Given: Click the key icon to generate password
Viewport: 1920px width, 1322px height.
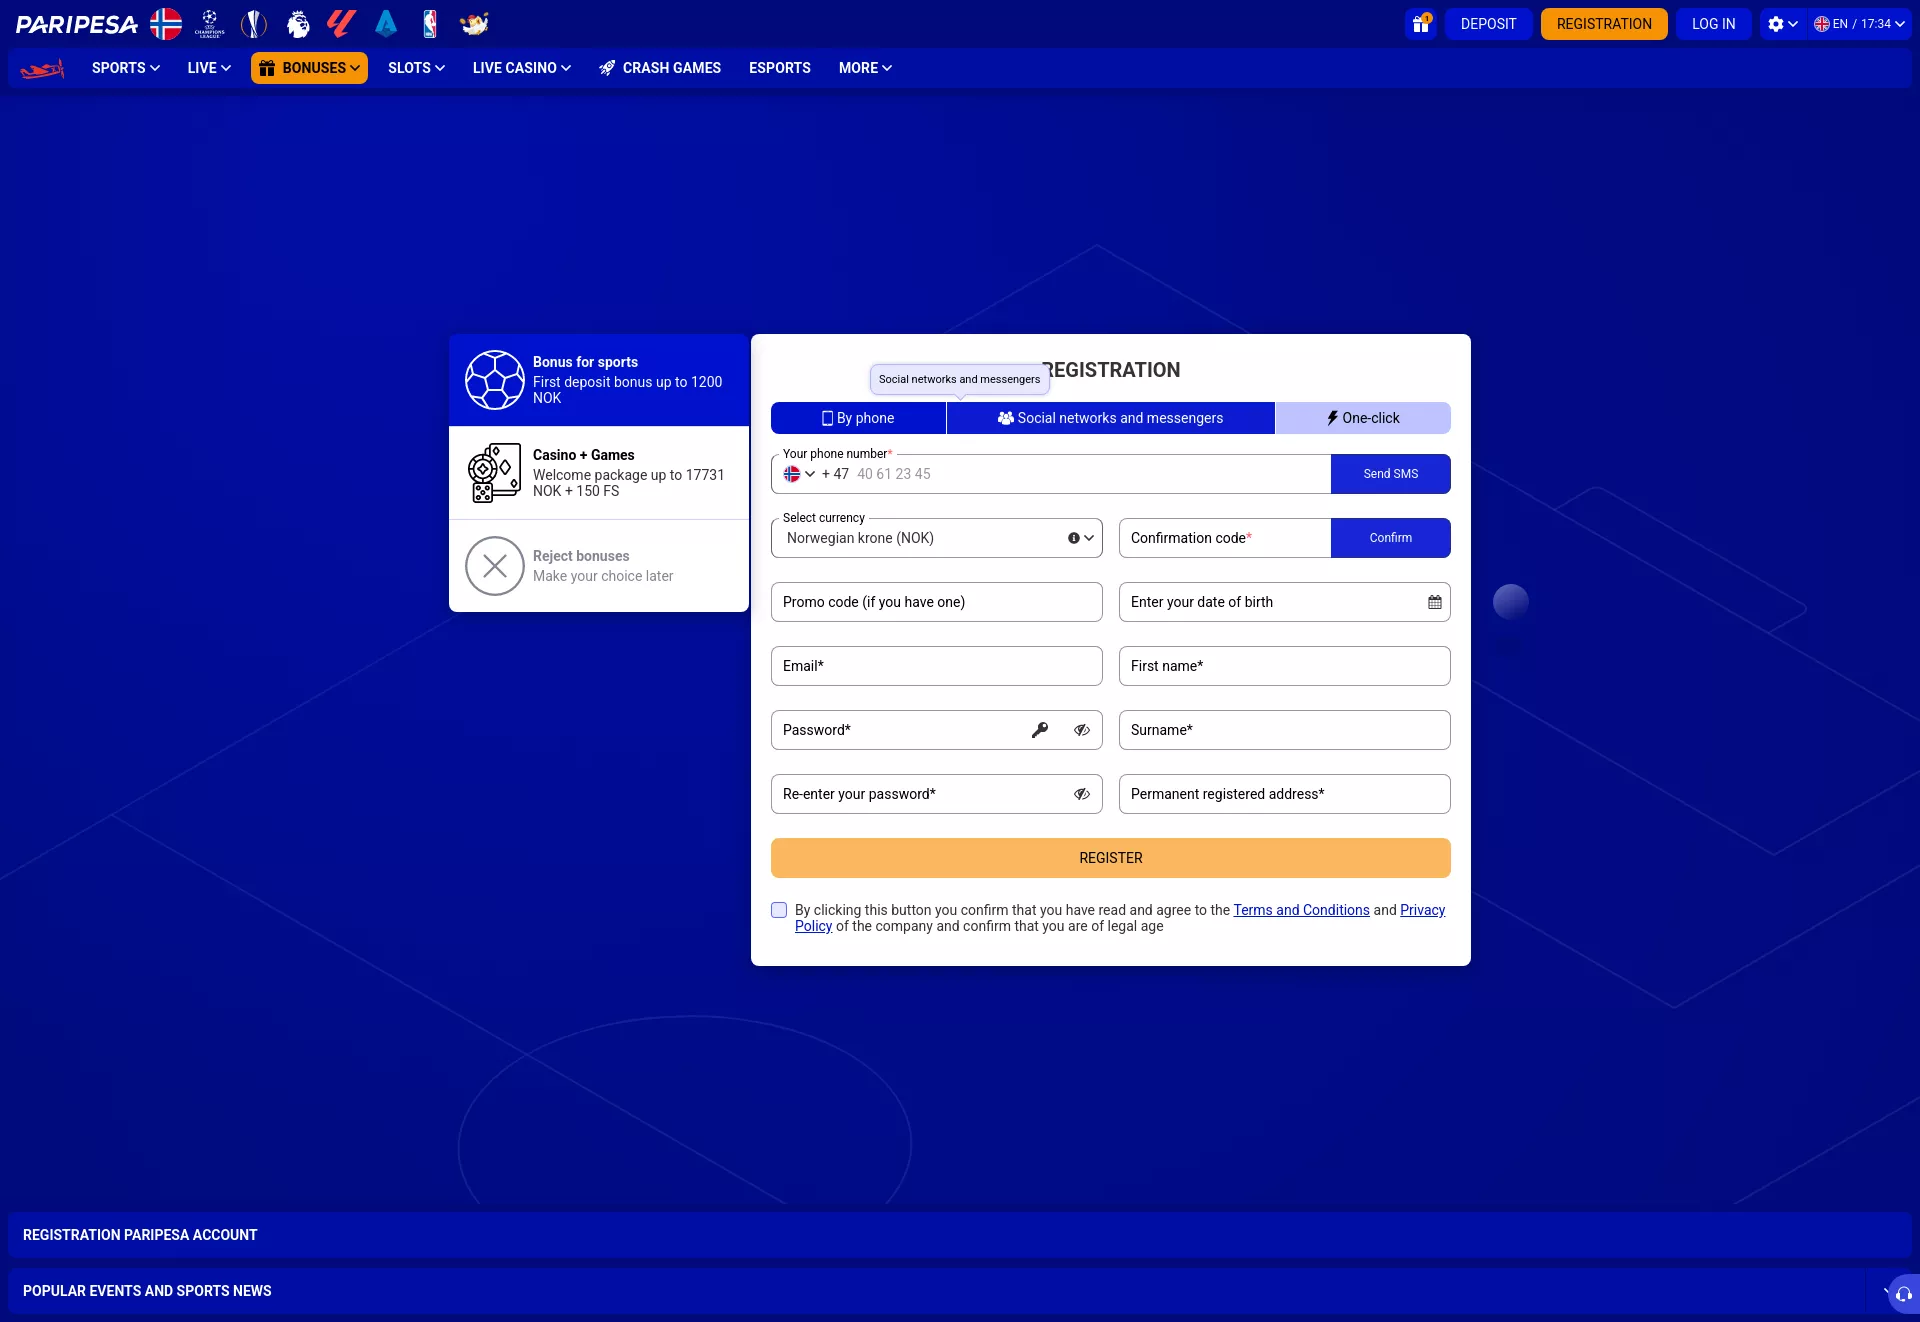Looking at the screenshot, I should (1040, 730).
